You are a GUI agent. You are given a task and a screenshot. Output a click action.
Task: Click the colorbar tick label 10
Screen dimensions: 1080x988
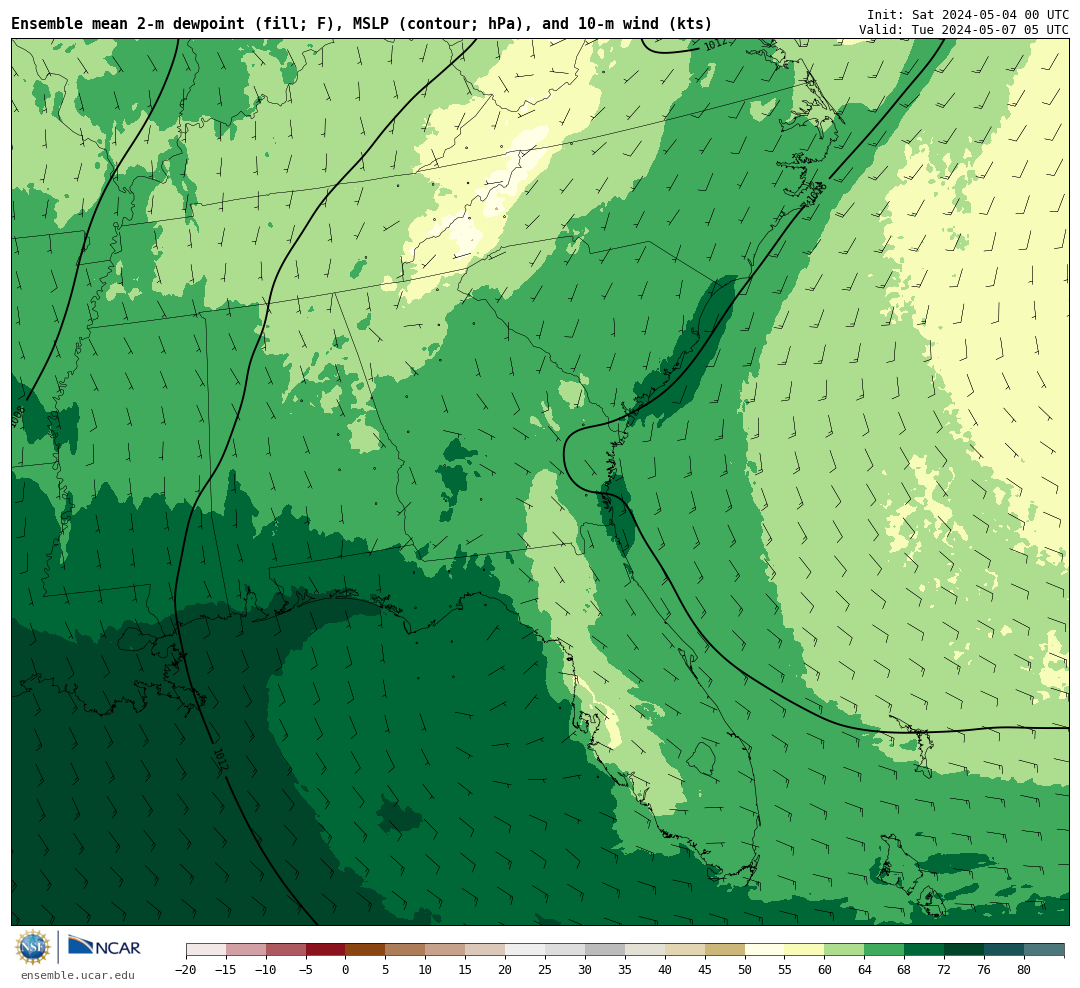click(426, 969)
